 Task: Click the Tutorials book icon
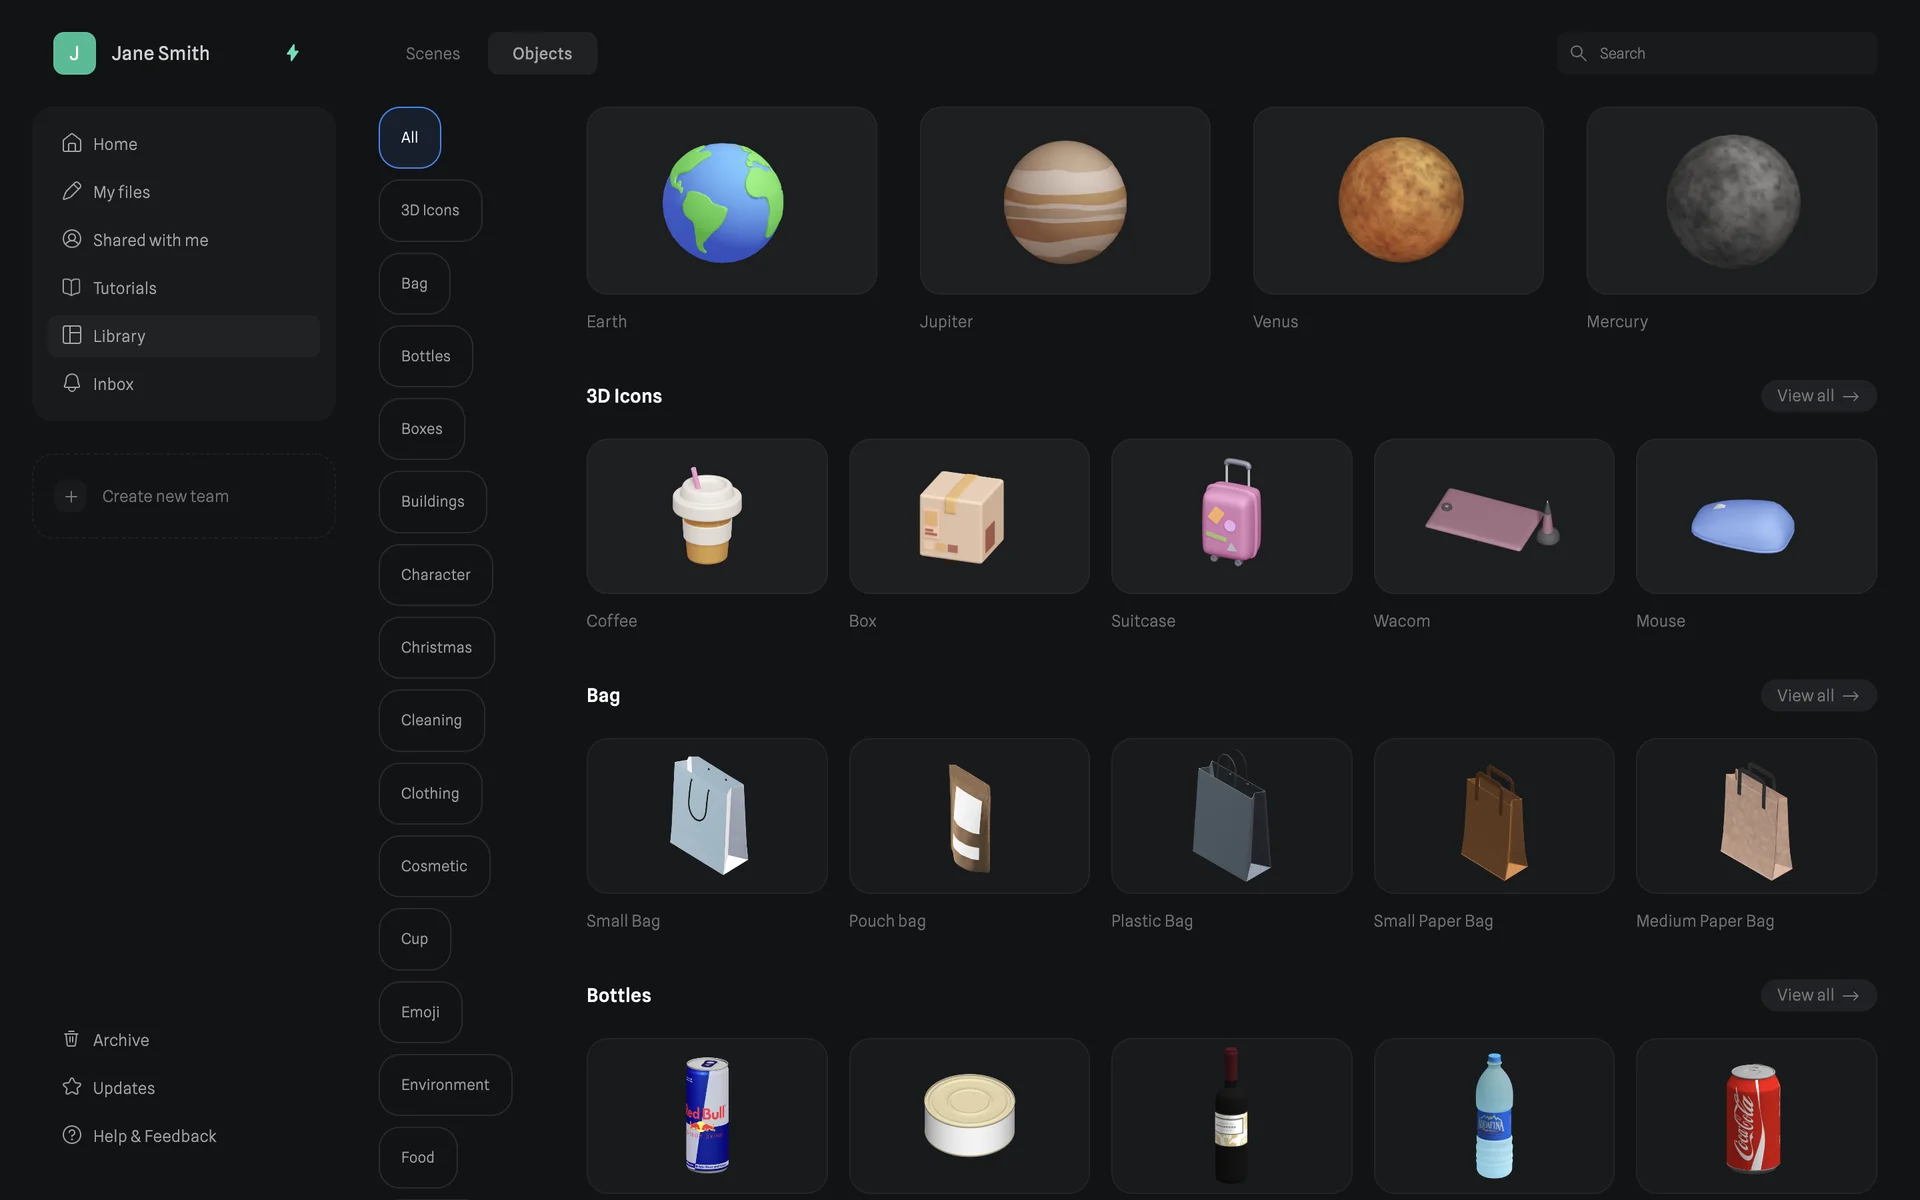pyautogui.click(x=71, y=287)
